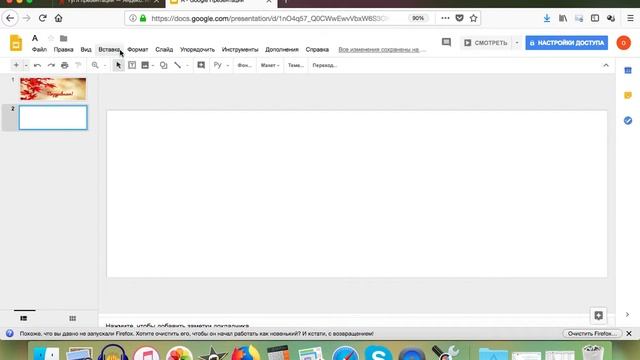640x360 pixels.
Task: Click the Explore button
Action: click(x=598, y=315)
